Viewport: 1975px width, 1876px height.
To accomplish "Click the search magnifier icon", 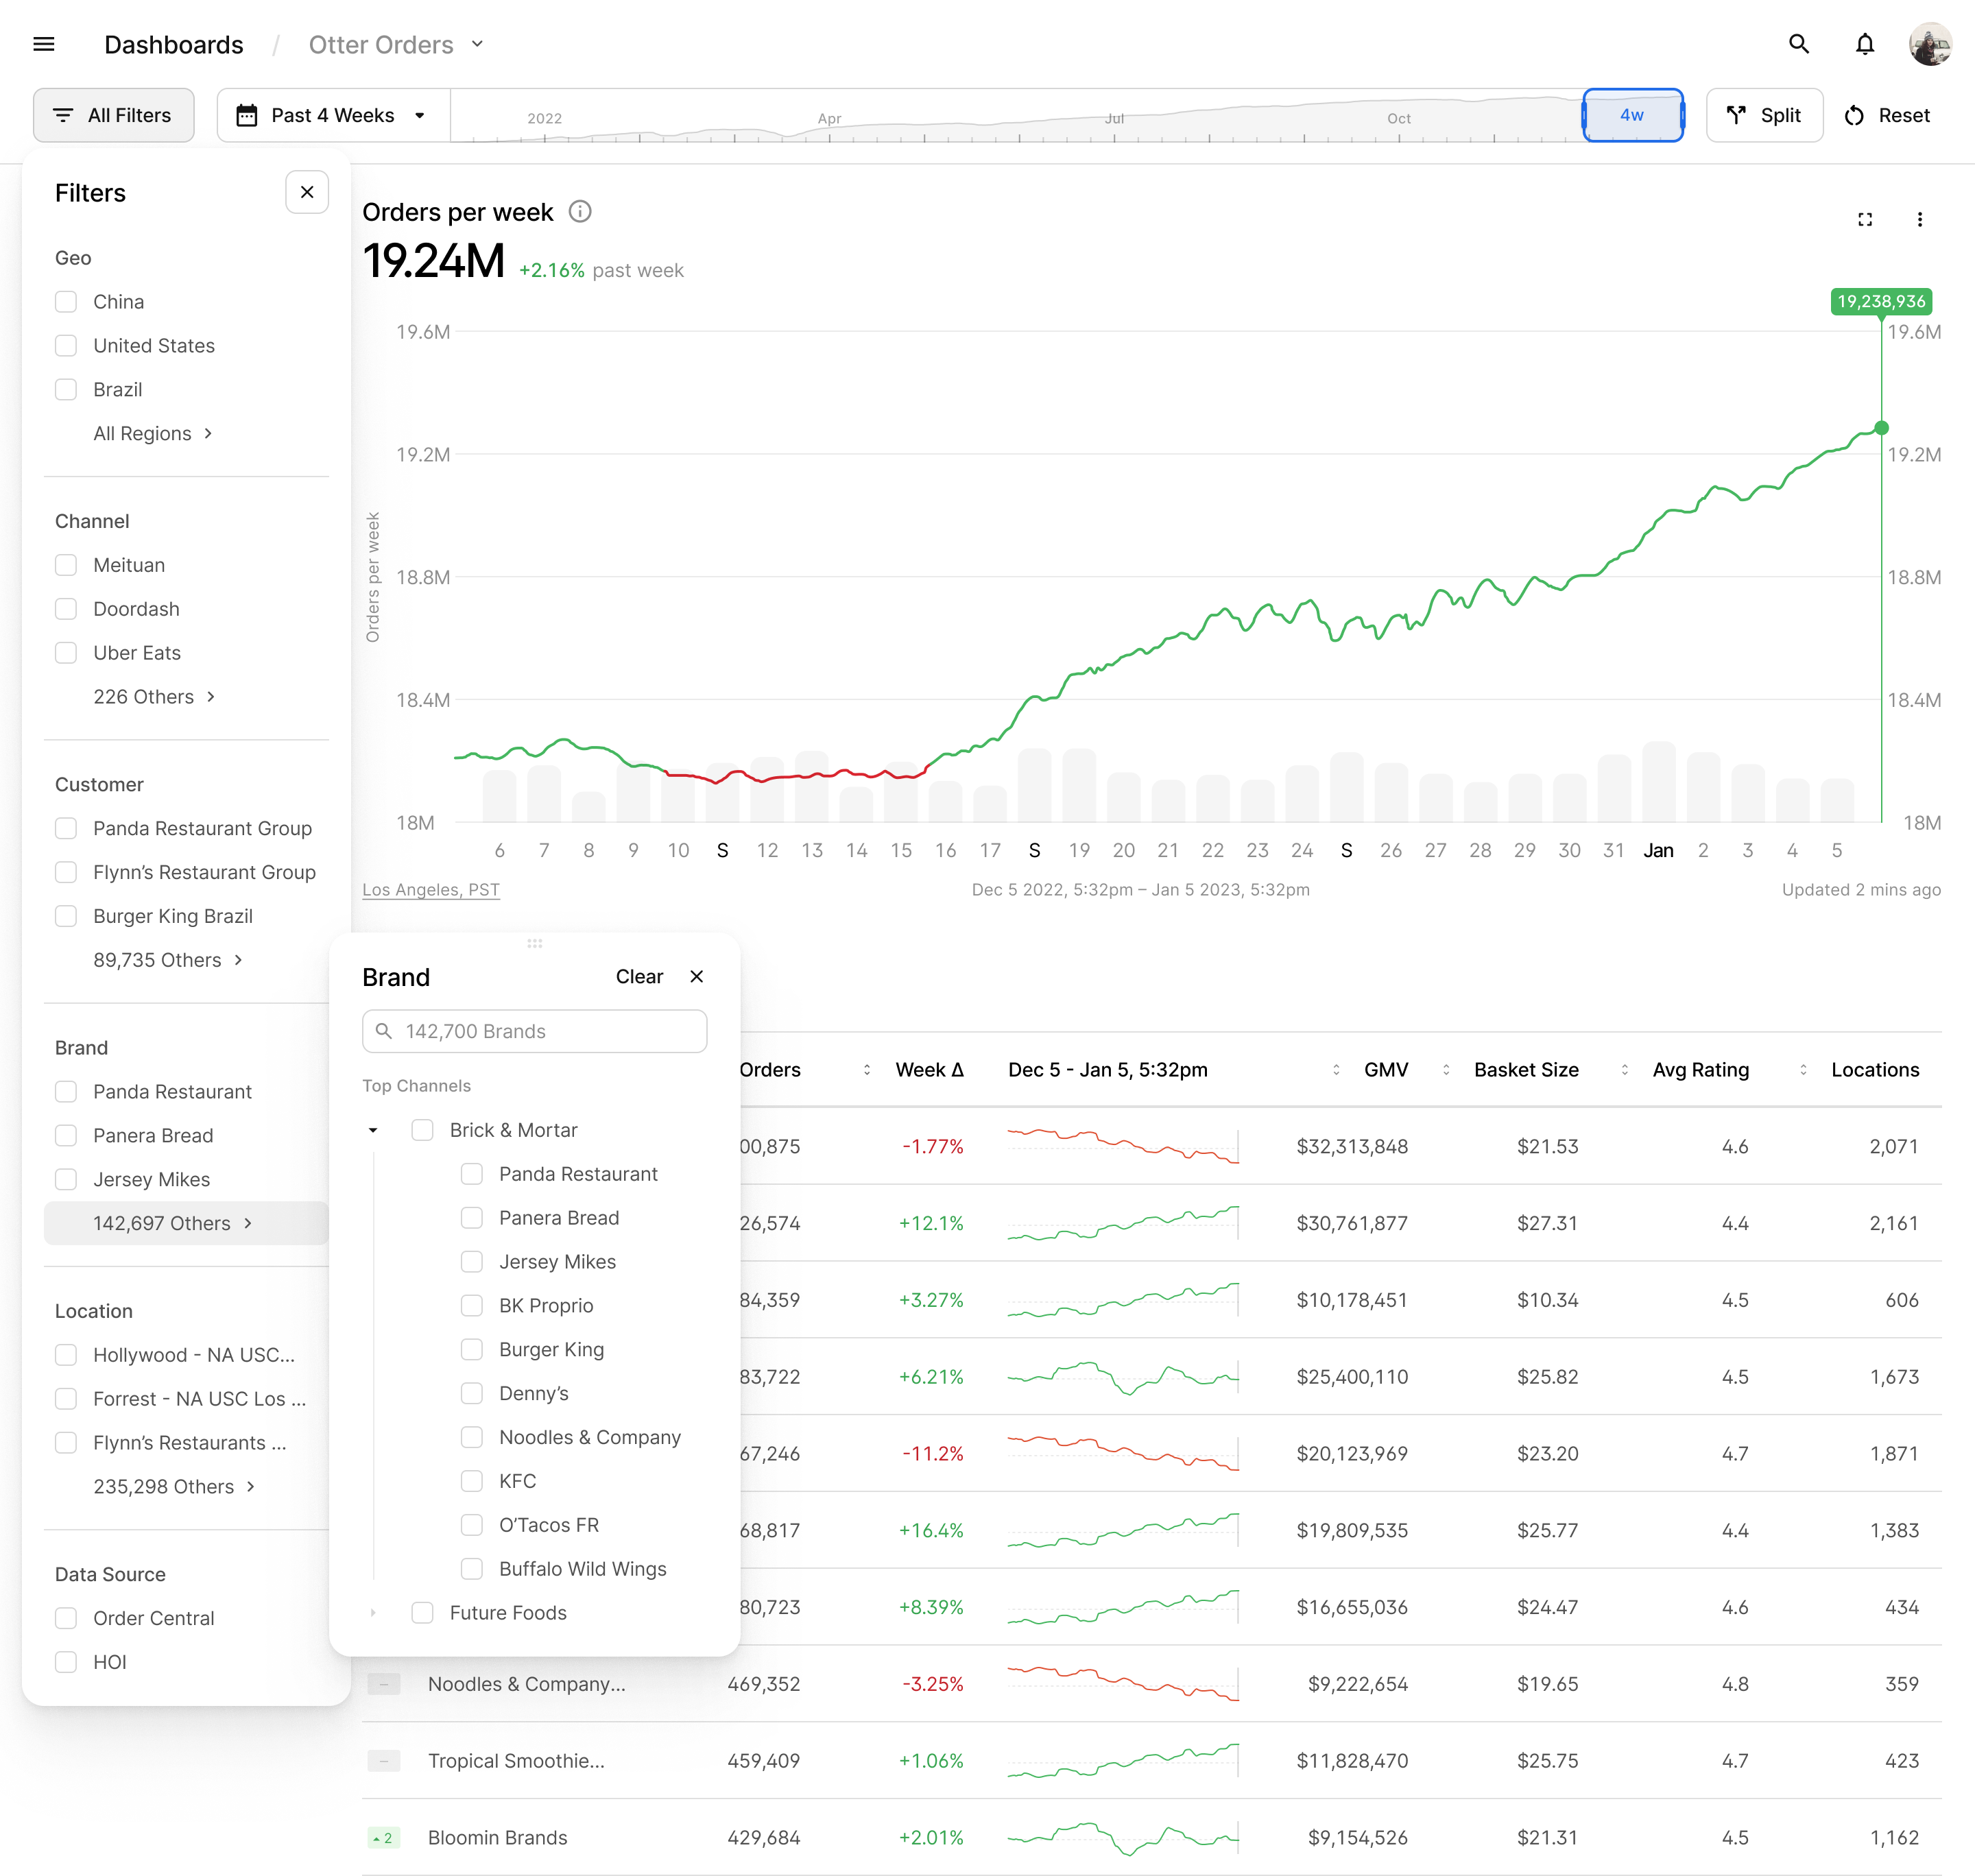I will click(x=1798, y=44).
